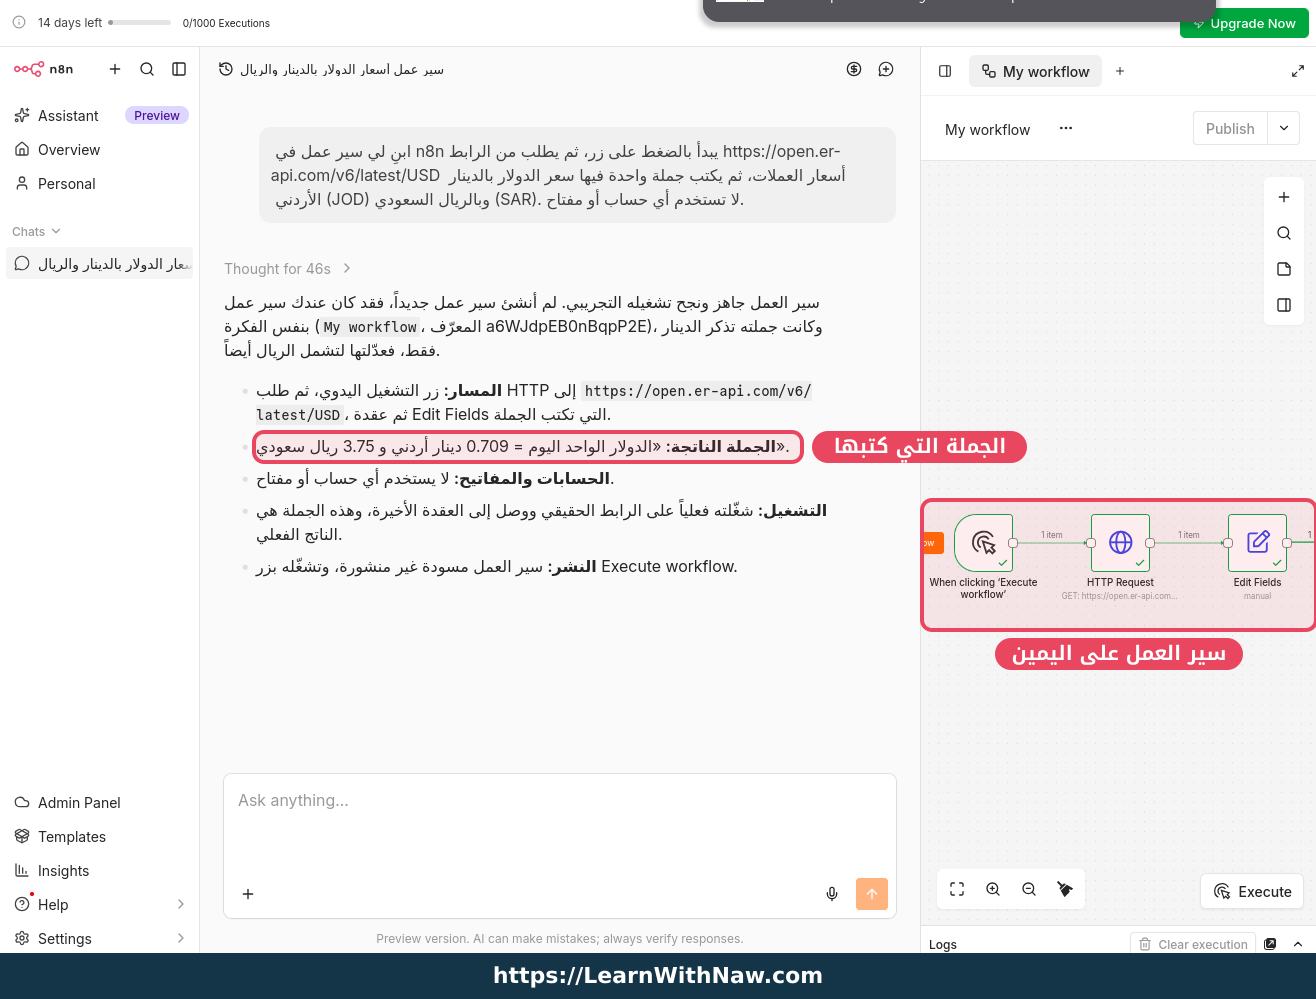This screenshot has width=1316, height=999.
Task: Fit the workflow to view
Action: point(957,889)
